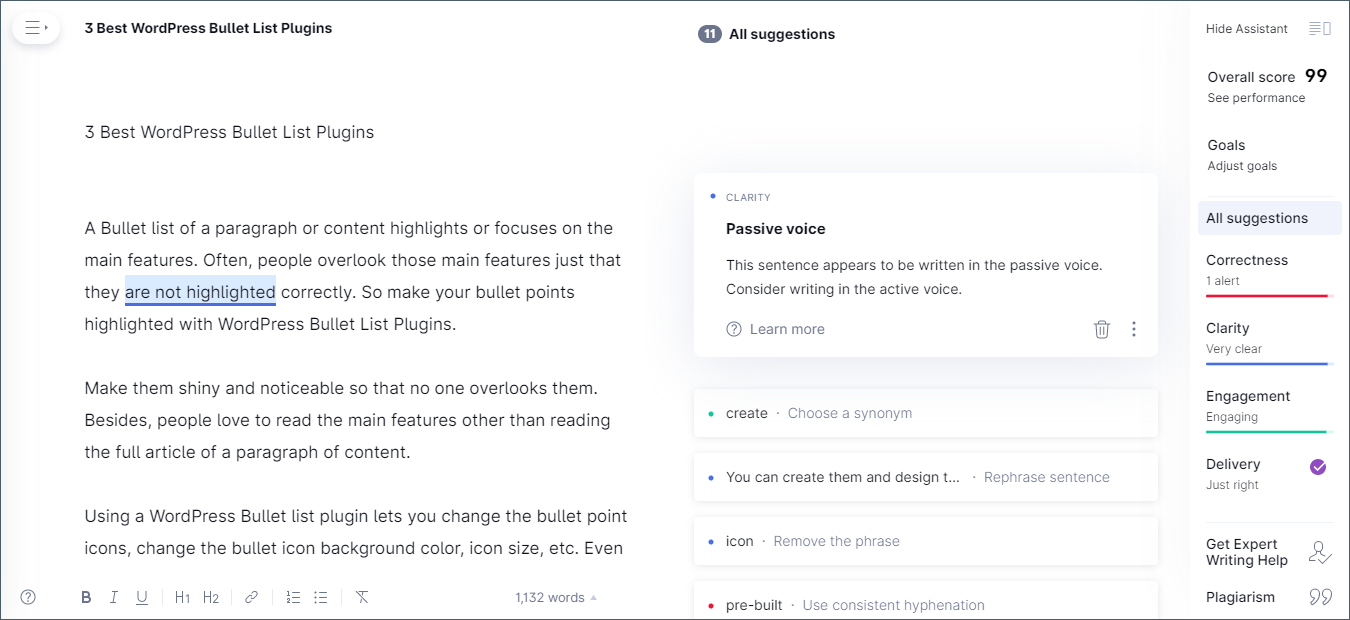This screenshot has height=620, width=1350.
Task: Open Adjust goals
Action: pos(1242,166)
